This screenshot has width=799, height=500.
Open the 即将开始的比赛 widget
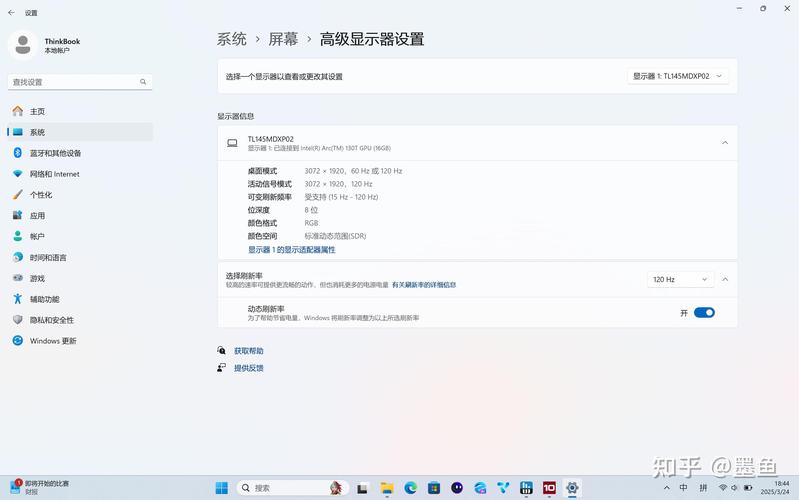(40, 487)
